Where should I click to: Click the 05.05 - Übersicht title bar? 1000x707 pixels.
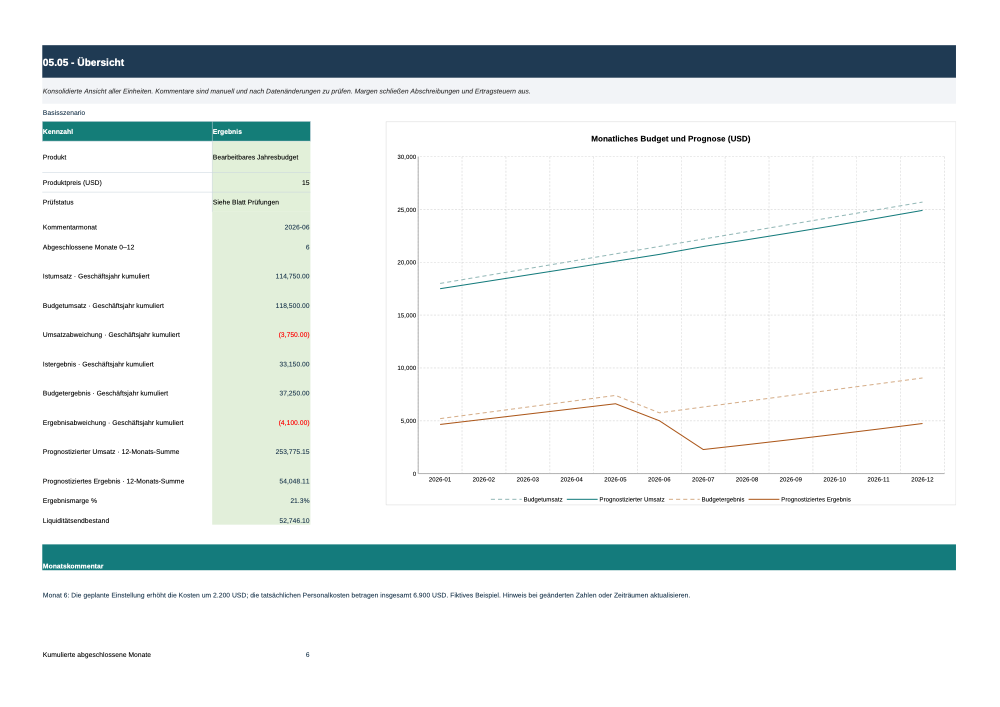tap(499, 62)
